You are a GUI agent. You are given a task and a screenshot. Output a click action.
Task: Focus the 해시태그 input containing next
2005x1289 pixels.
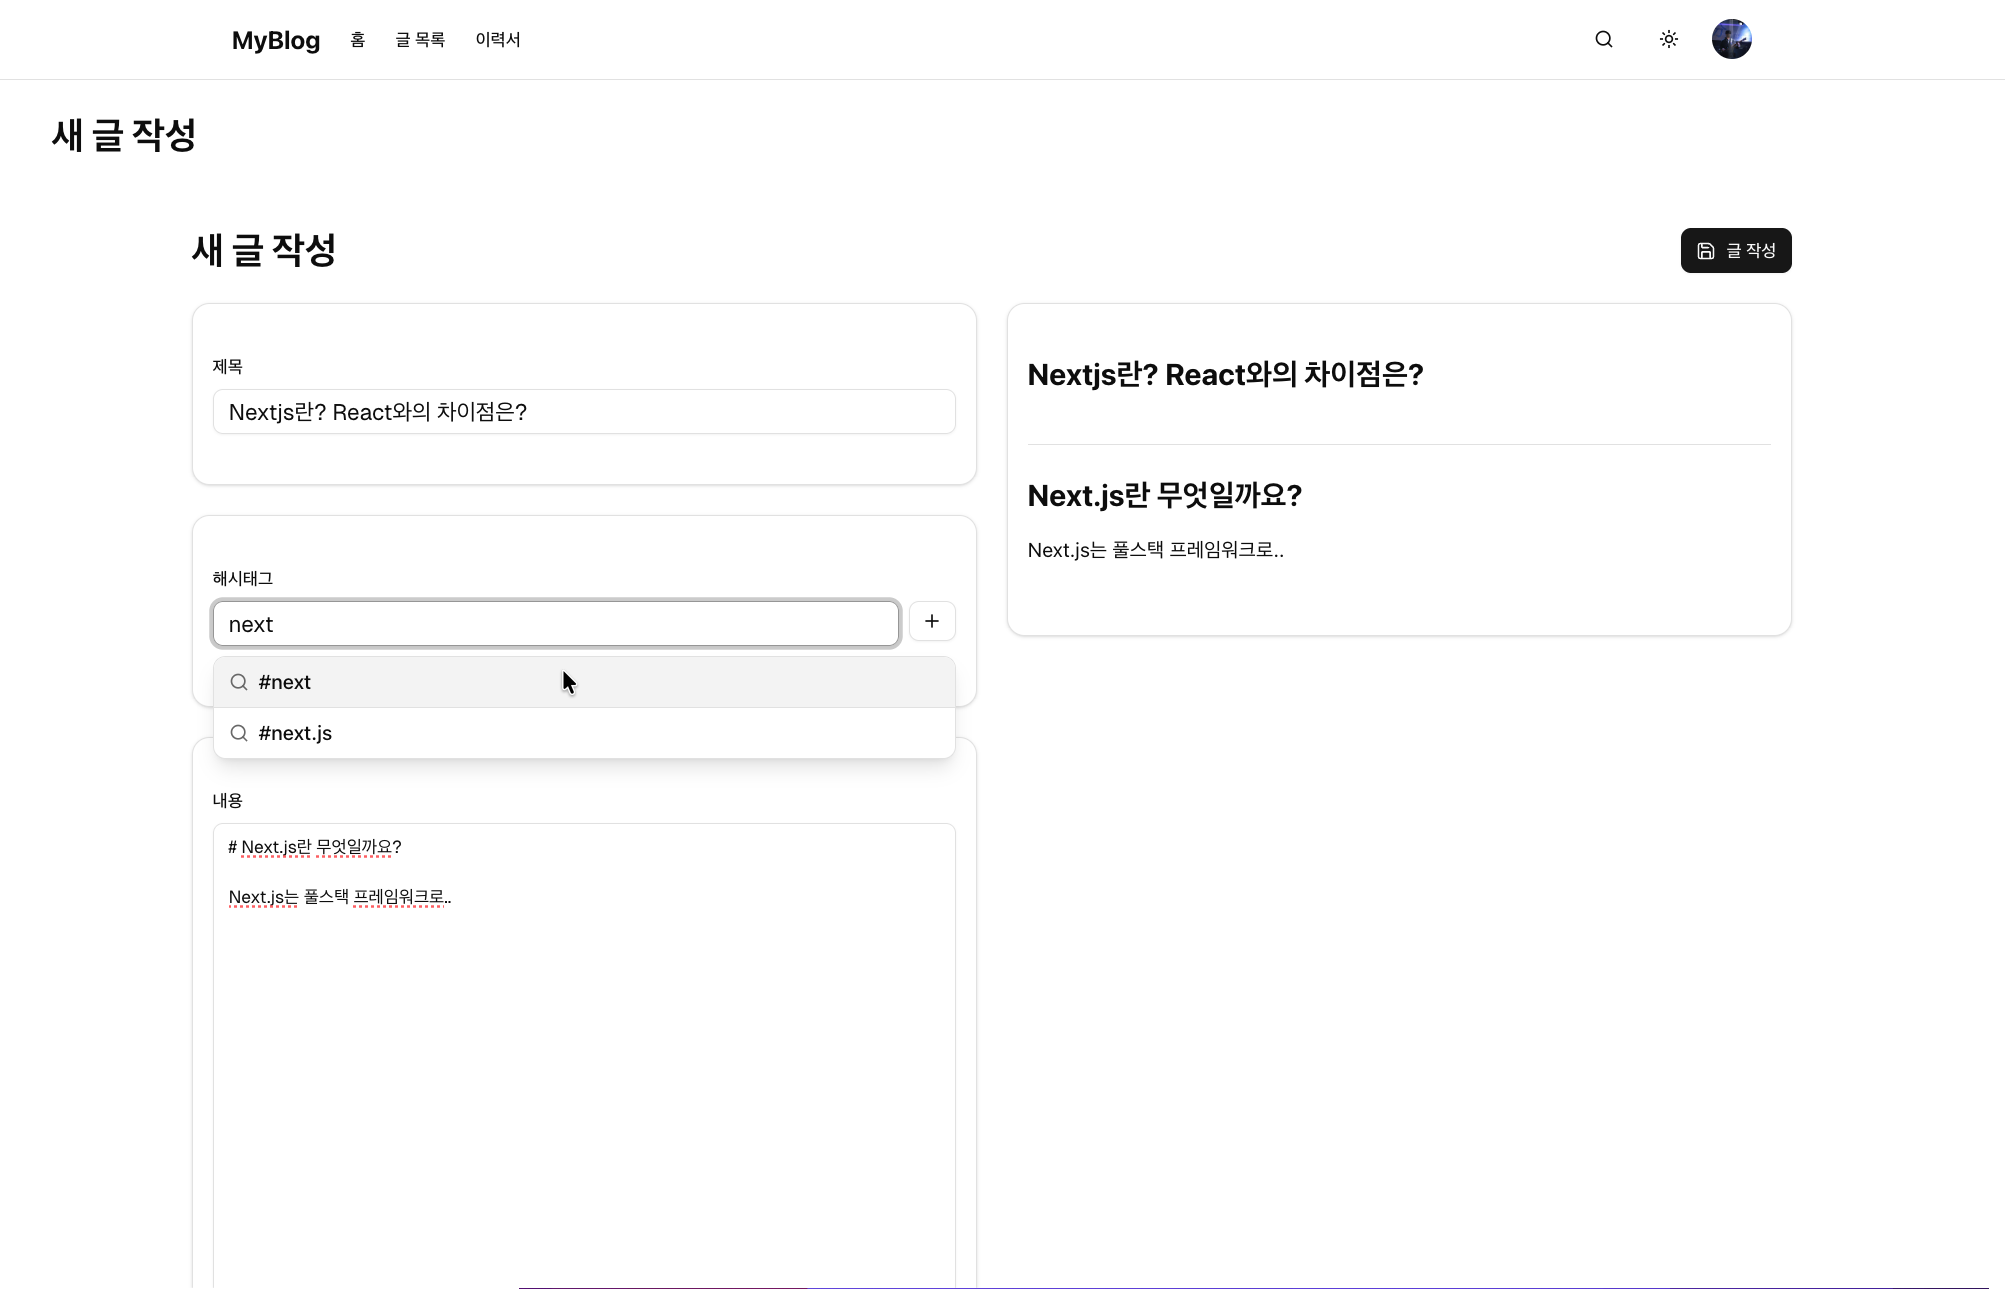[x=556, y=624]
